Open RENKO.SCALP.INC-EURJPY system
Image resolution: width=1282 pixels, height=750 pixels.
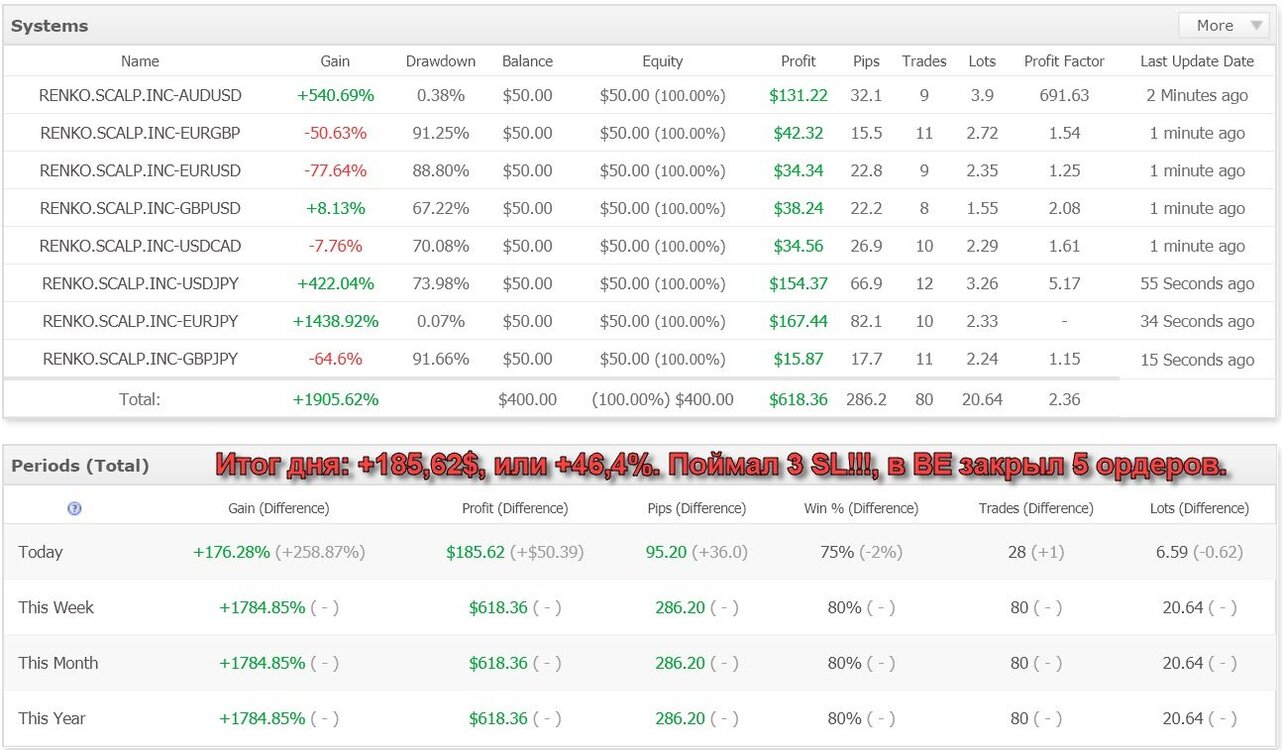tap(140, 321)
